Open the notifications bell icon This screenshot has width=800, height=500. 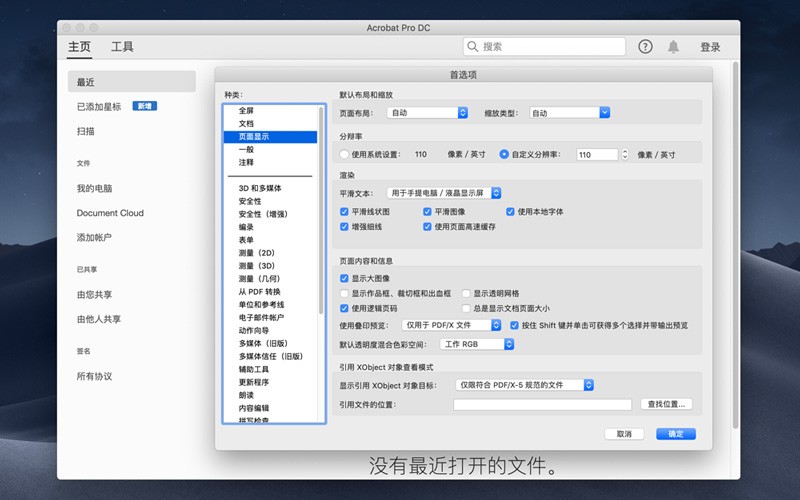pyautogui.click(x=673, y=47)
